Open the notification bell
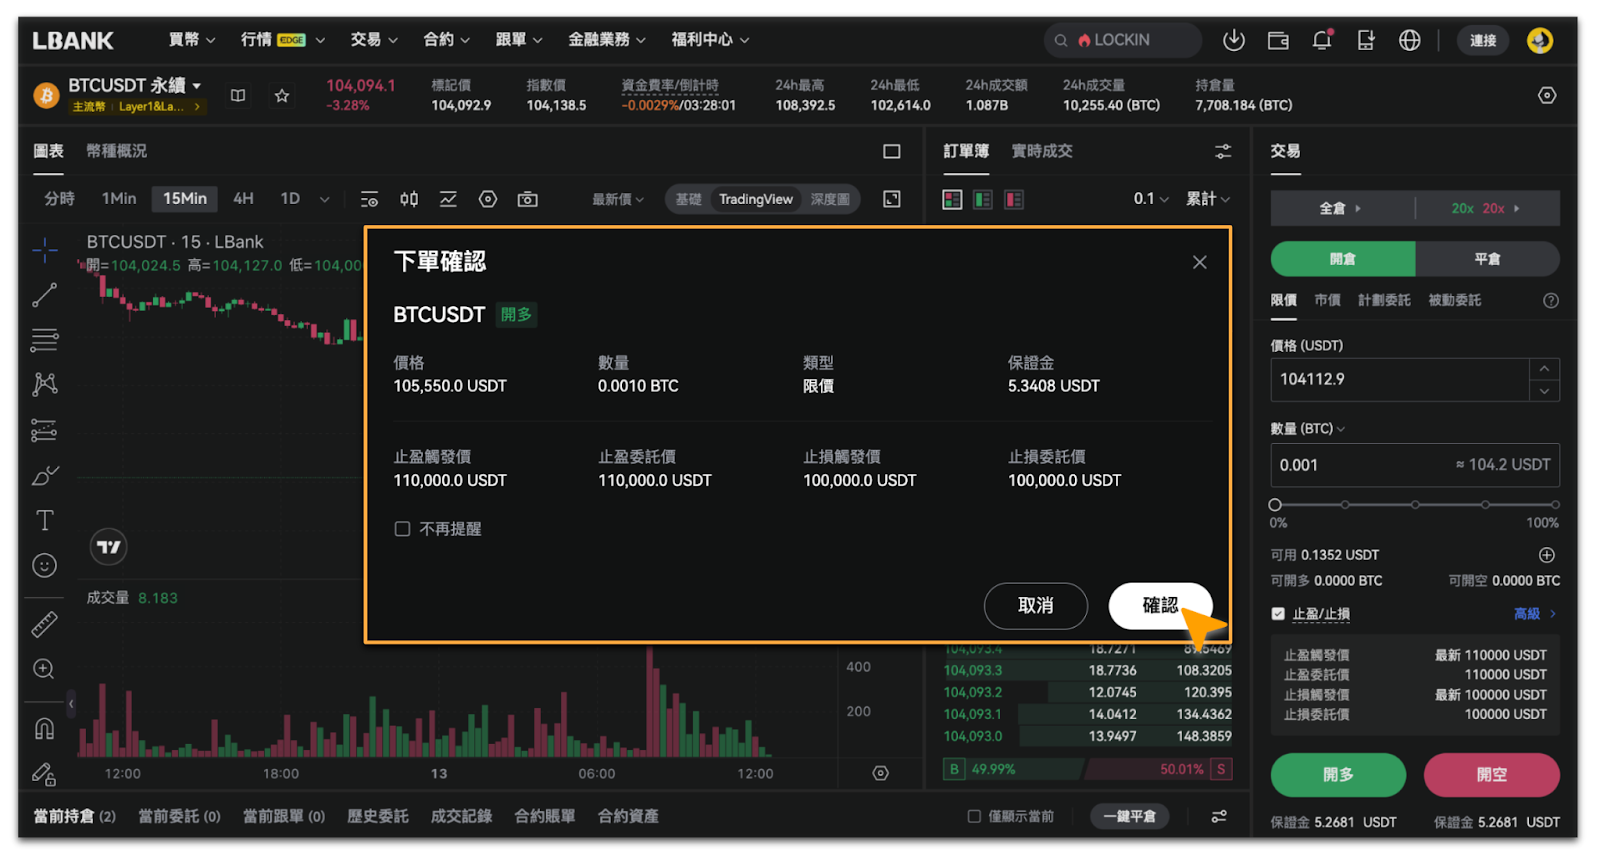The image size is (1600, 858). [x=1321, y=40]
